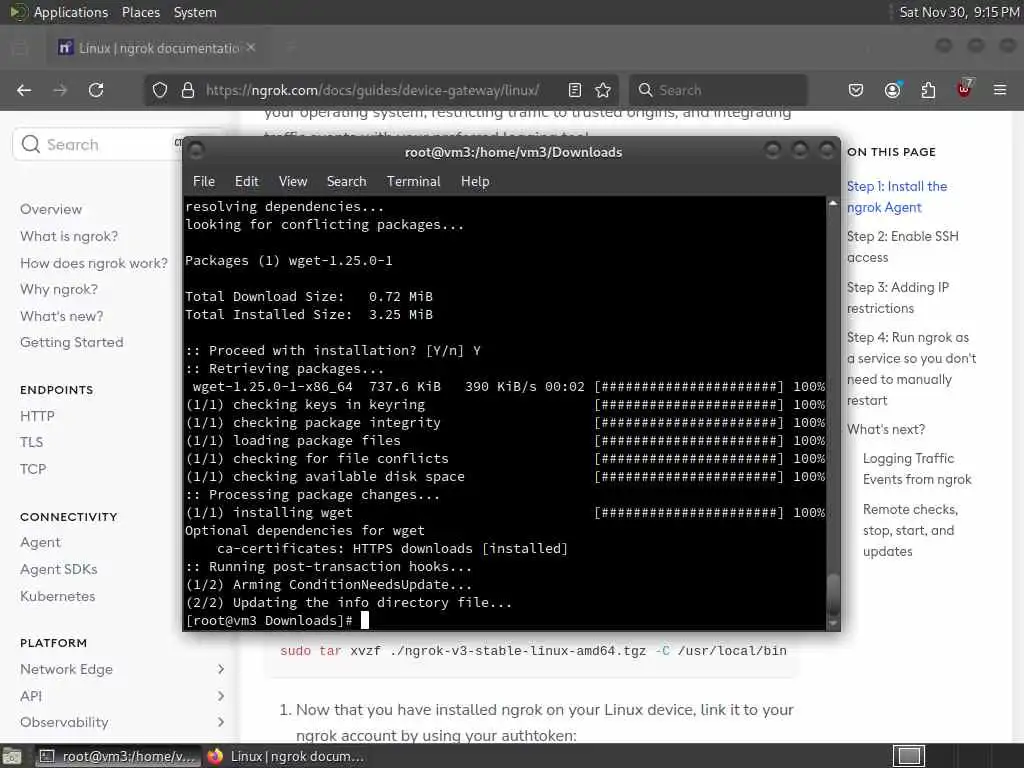Go back to the previous page in Firefox

24,90
